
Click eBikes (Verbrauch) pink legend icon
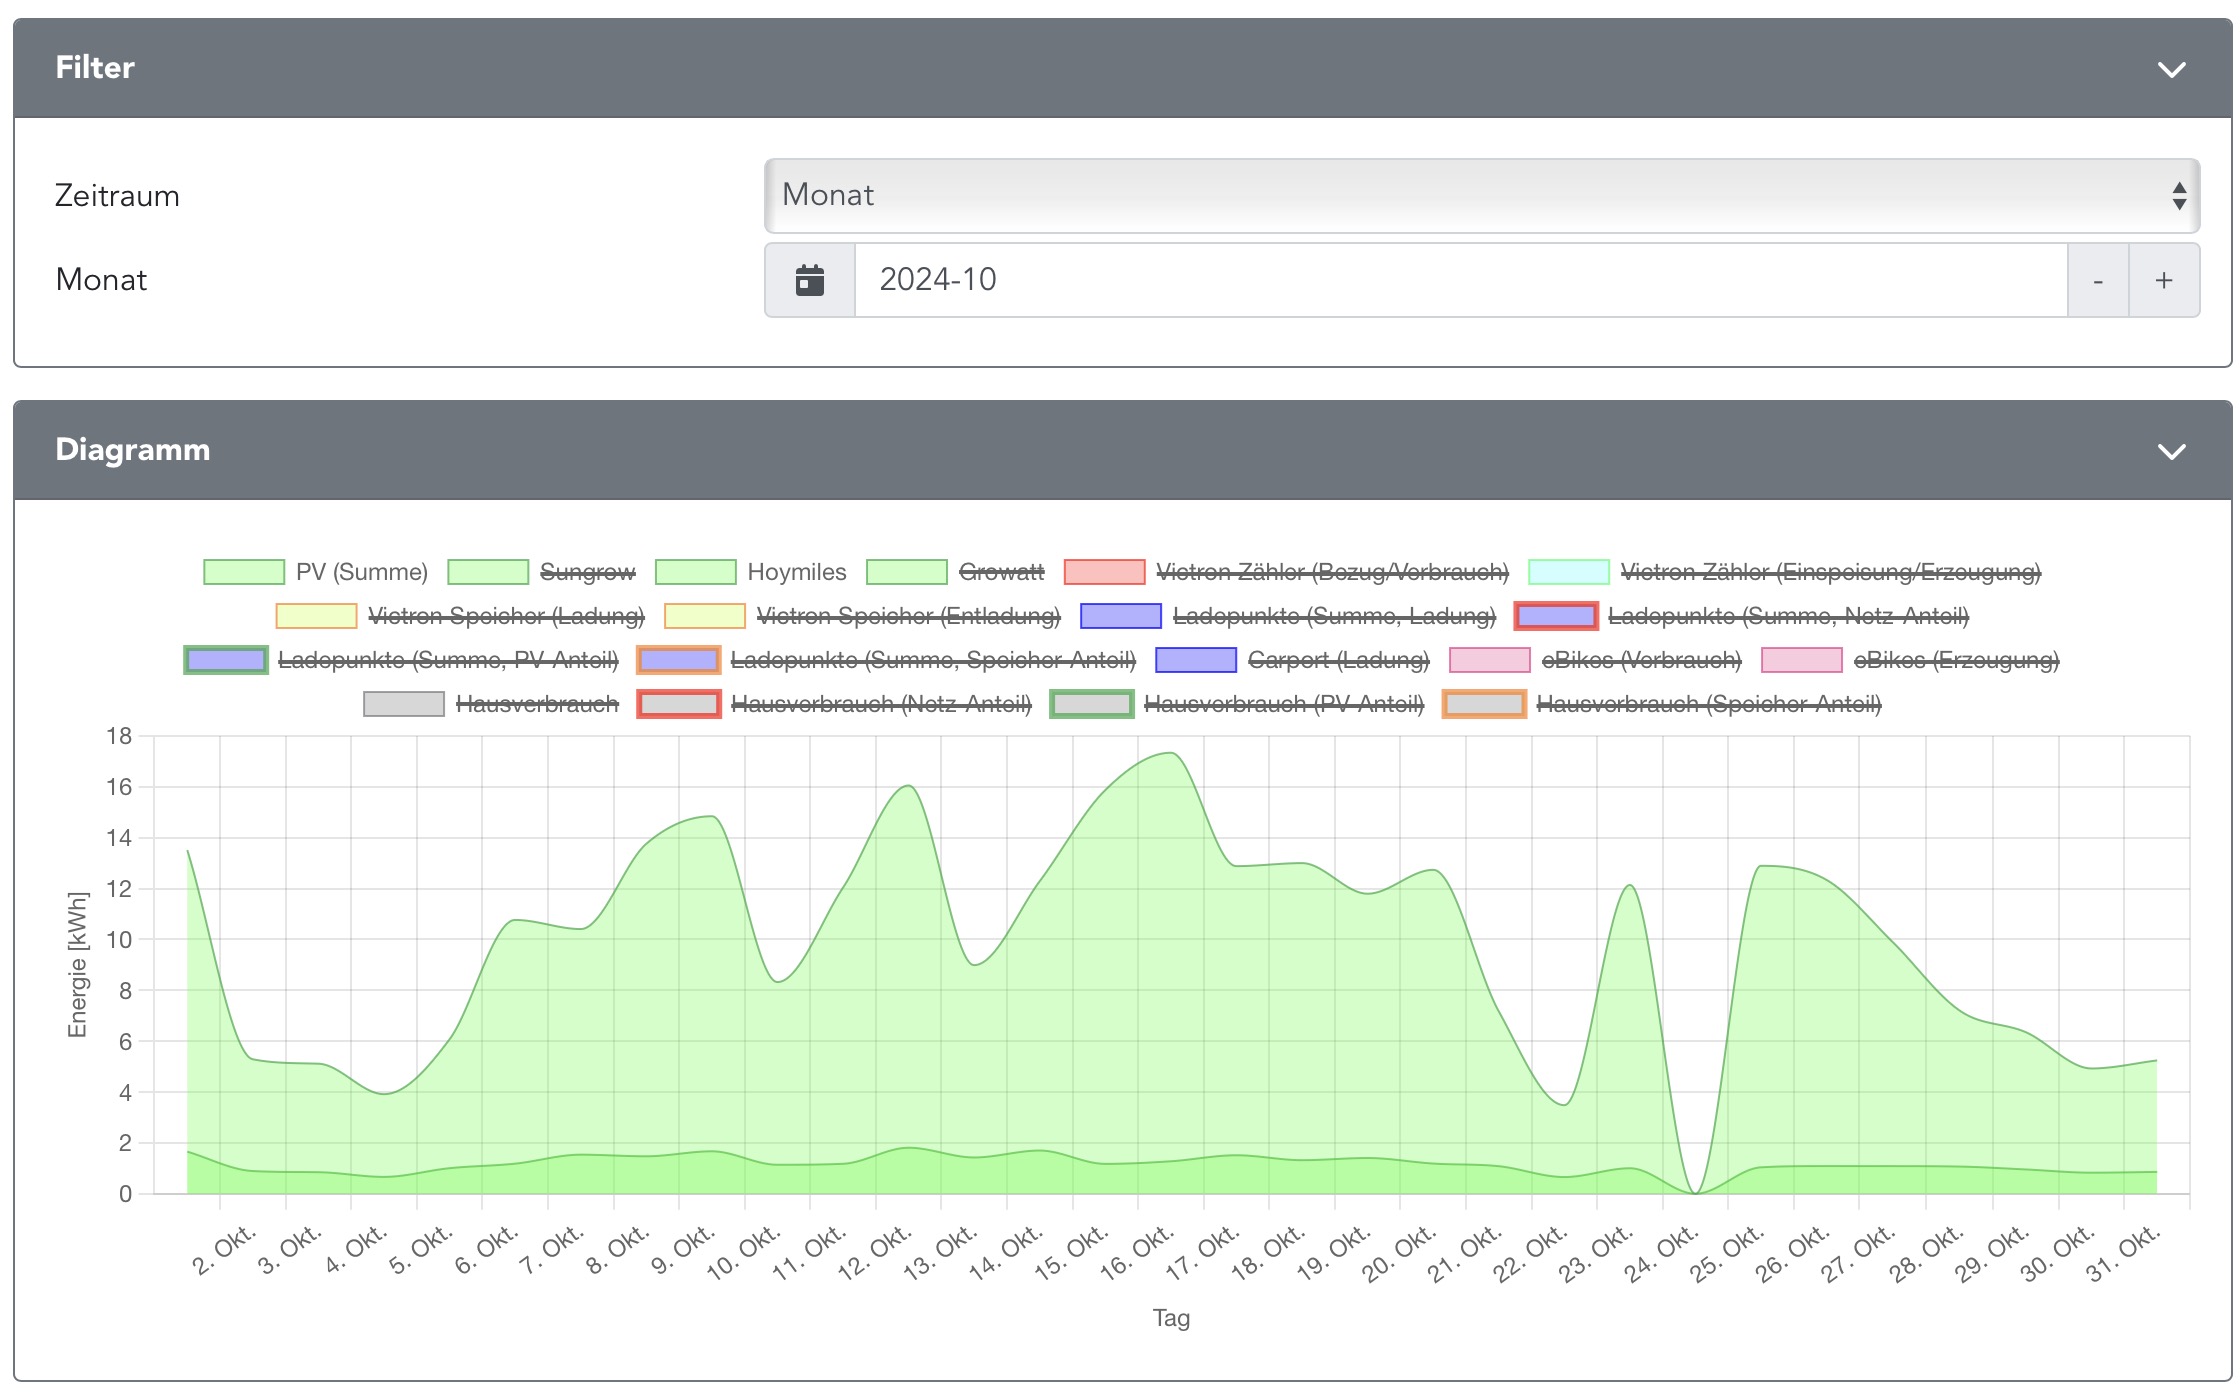tap(1489, 660)
